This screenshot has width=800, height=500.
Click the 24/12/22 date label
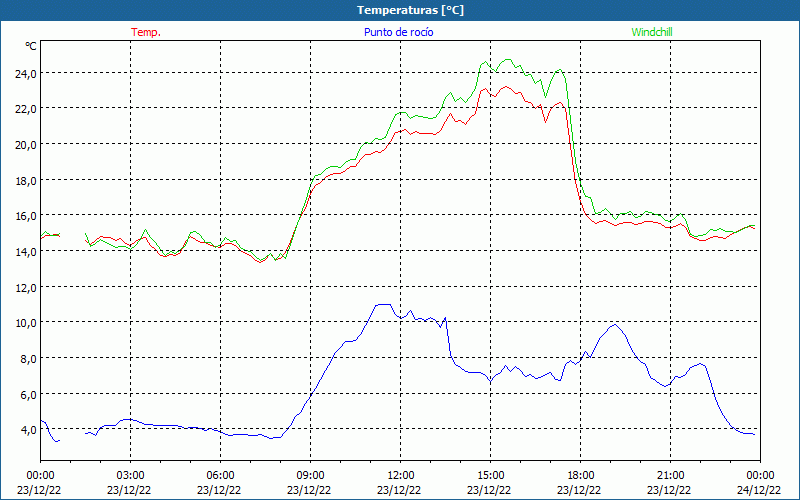tap(759, 490)
